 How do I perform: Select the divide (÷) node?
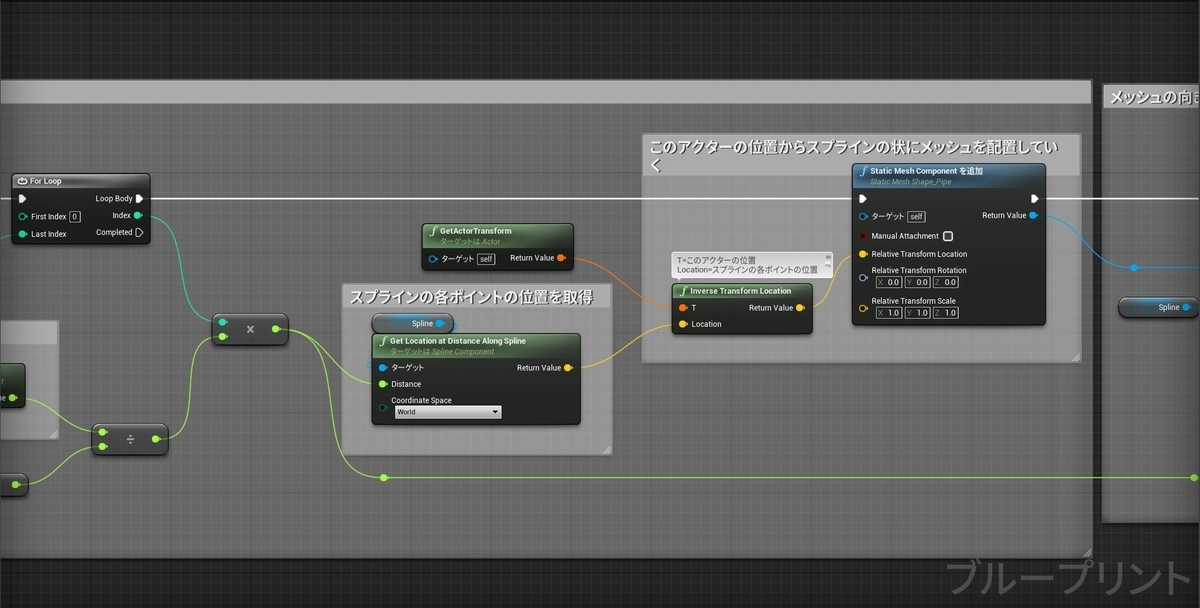click(x=130, y=439)
